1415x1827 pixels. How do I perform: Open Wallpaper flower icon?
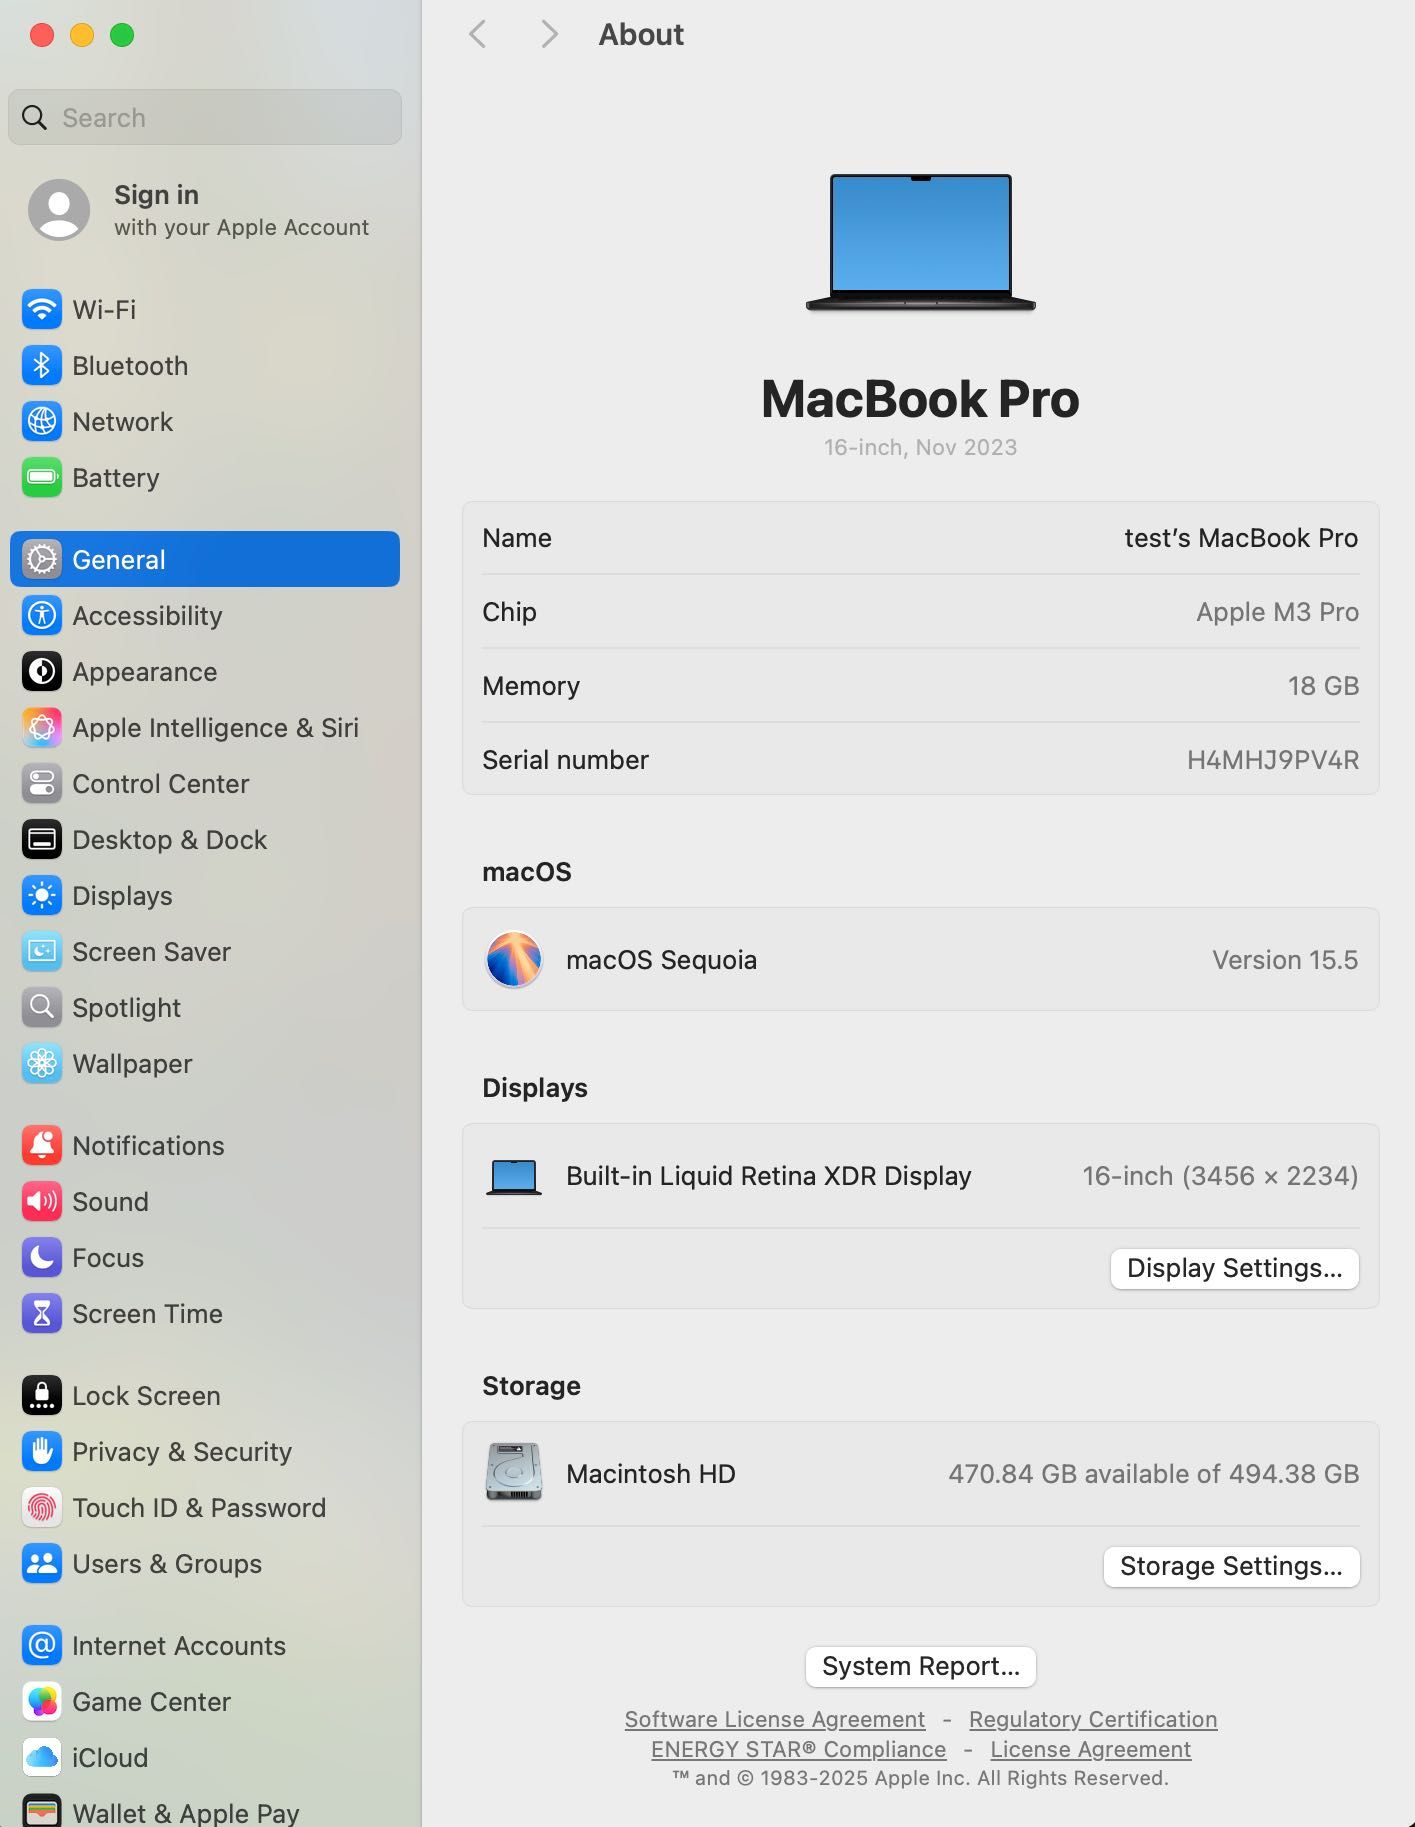[42, 1063]
